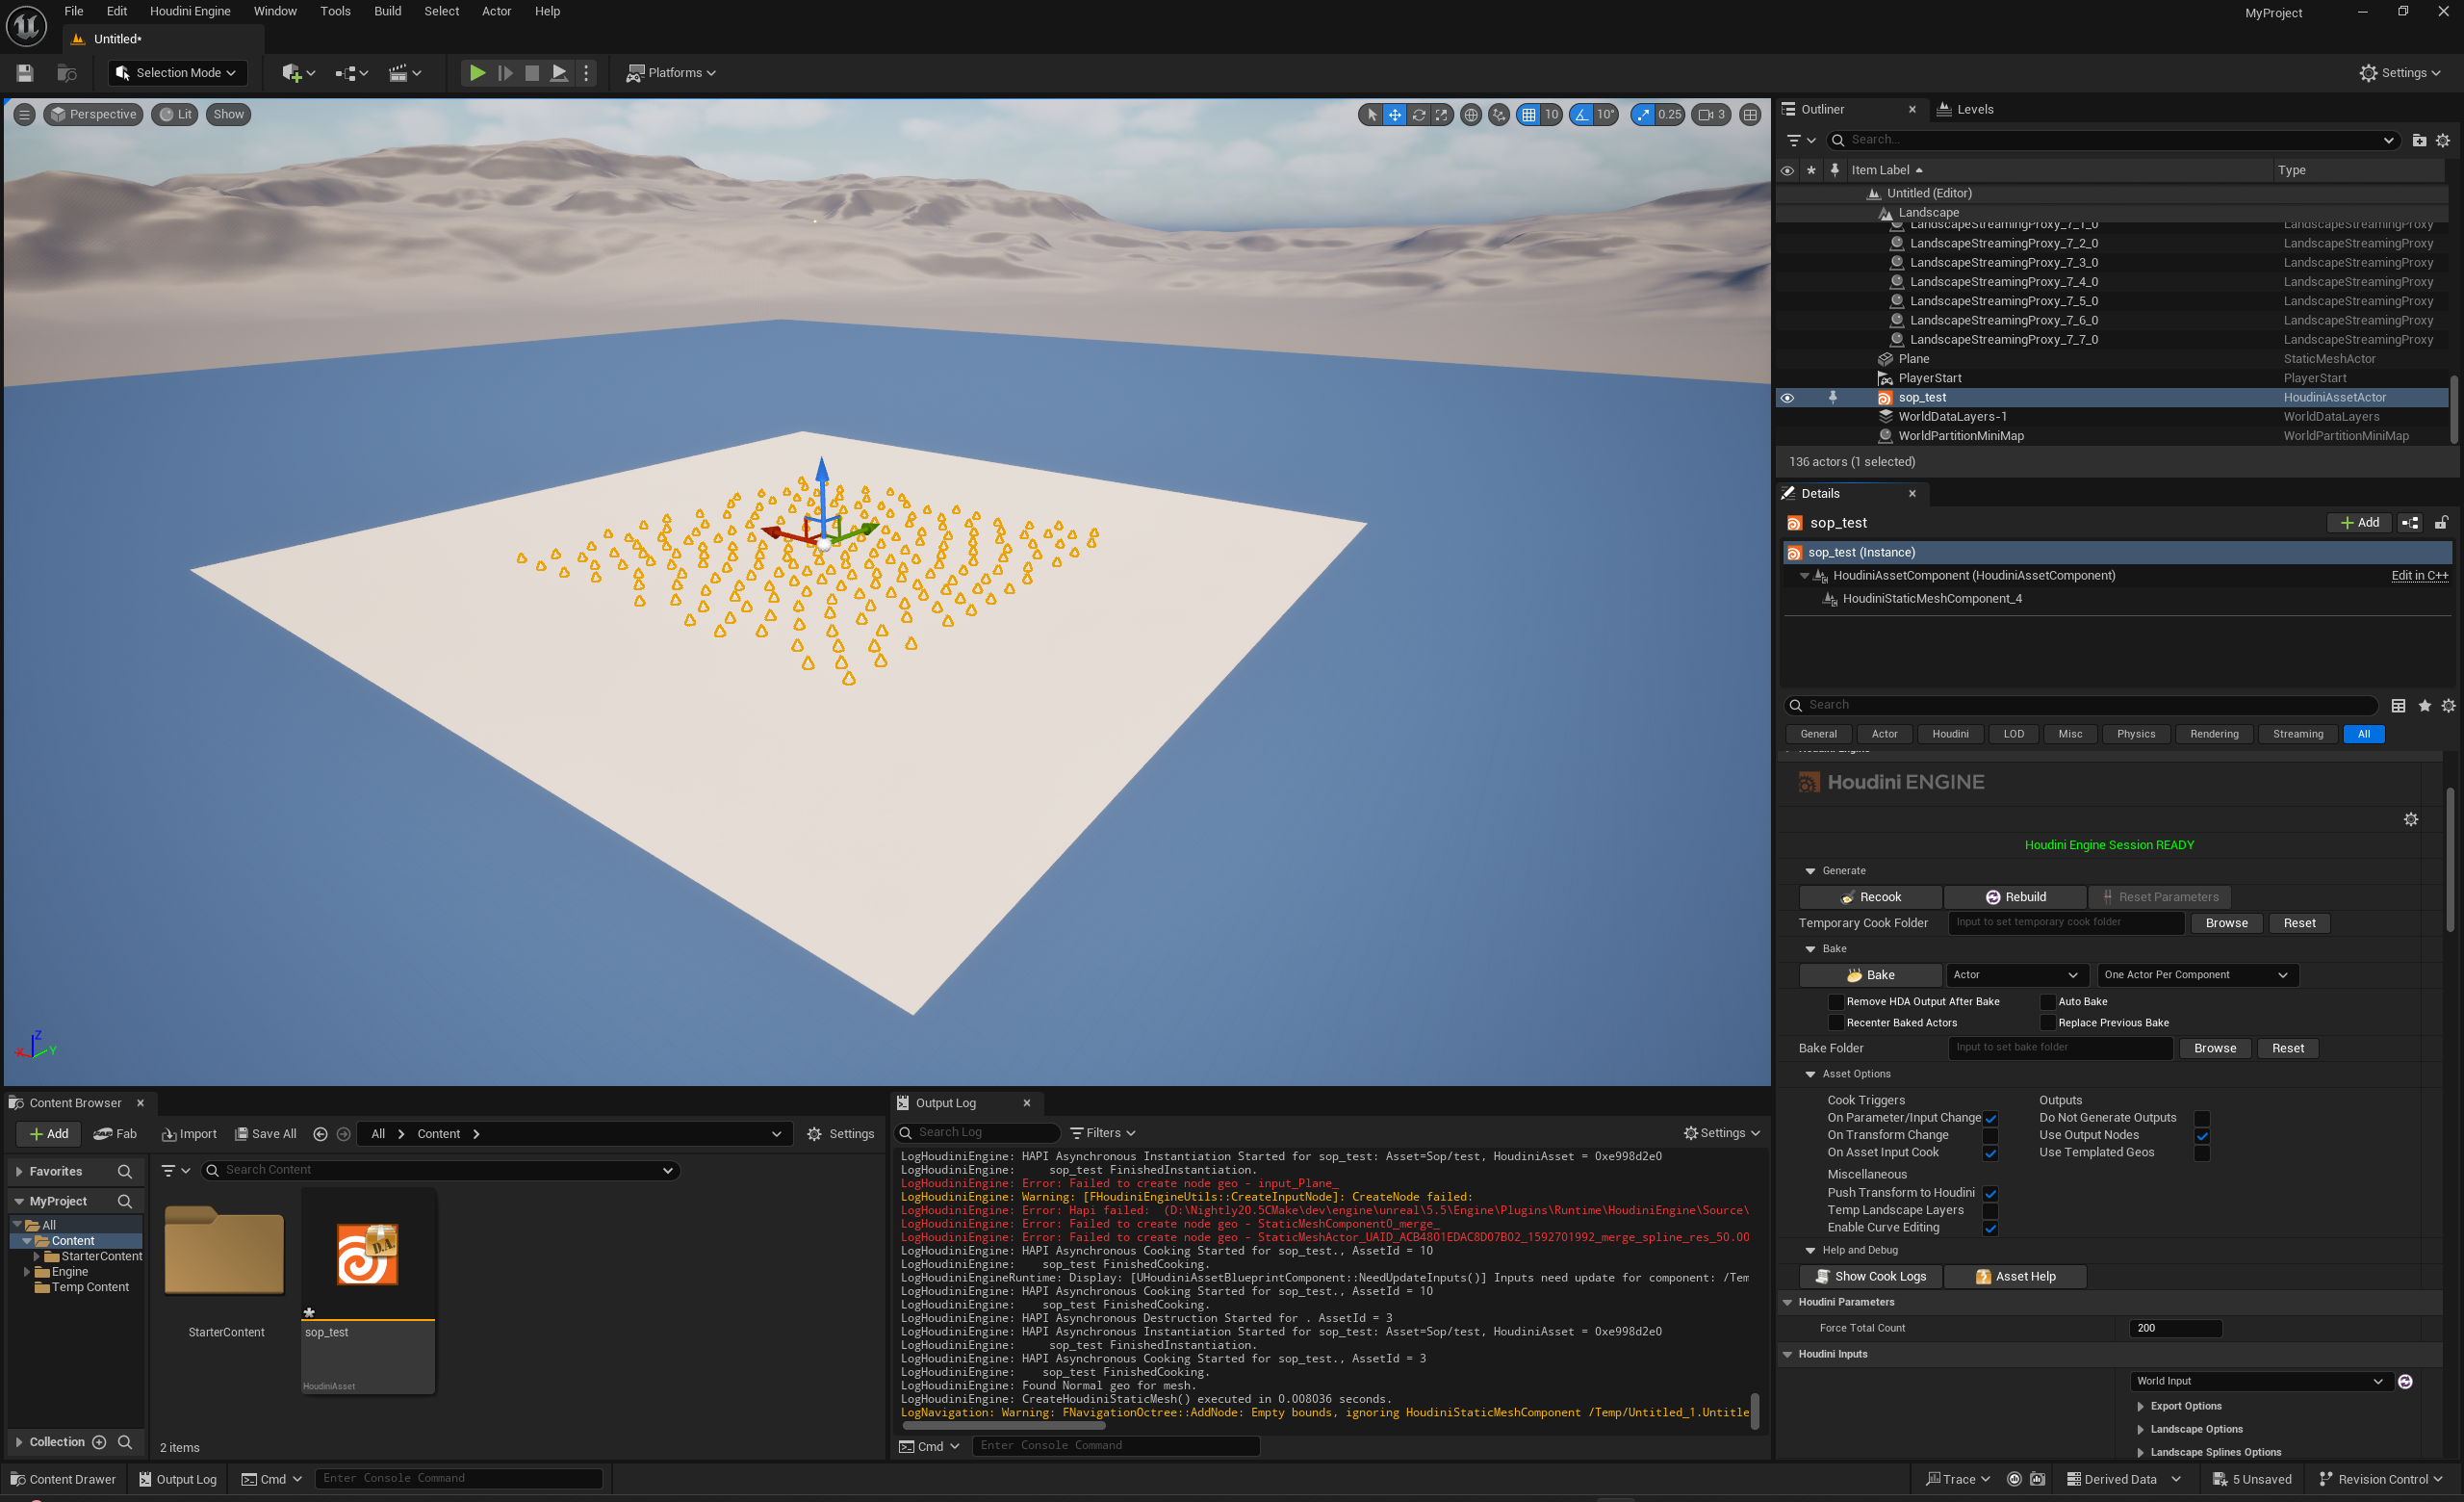Click the Collection add plus icon
Screen dimensions: 2464x1502
pos(99,1443)
